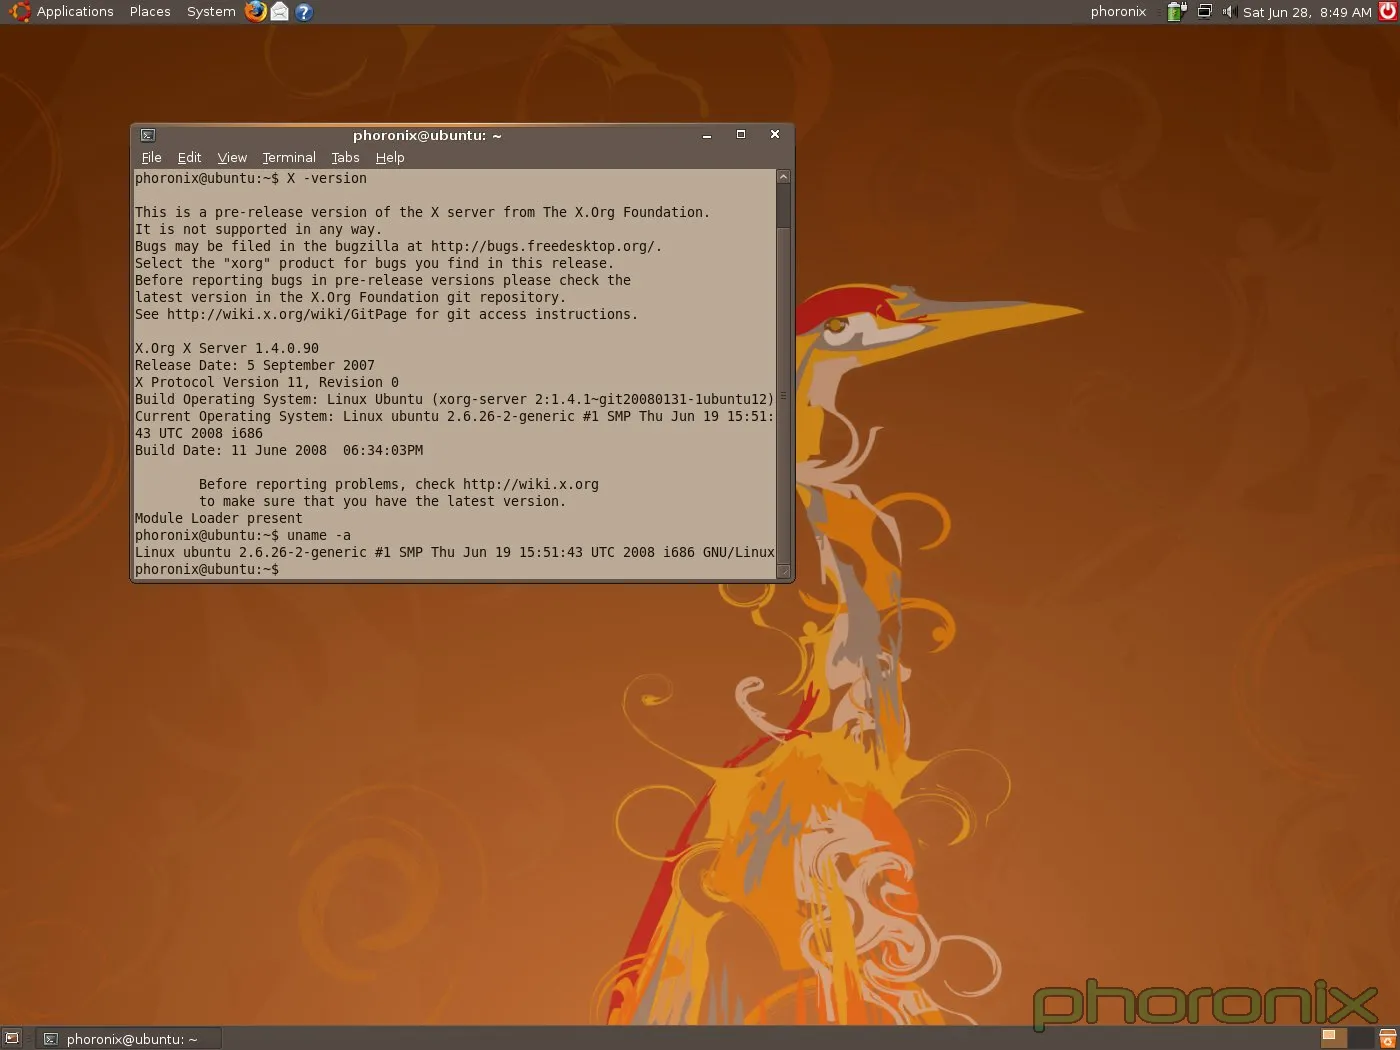This screenshot has width=1400, height=1050.
Task: Click the wiki.x.org/wiki/GitPage URL text
Action: [287, 314]
